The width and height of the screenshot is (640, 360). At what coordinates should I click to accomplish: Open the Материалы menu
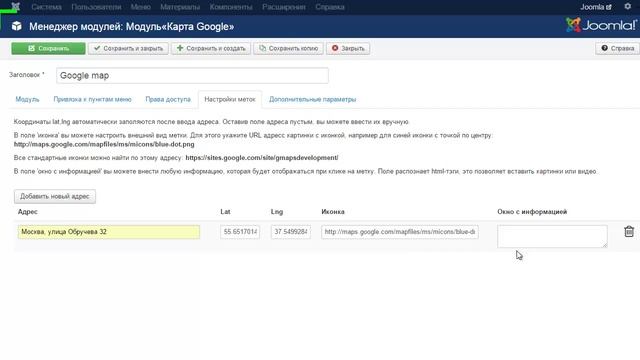[180, 7]
